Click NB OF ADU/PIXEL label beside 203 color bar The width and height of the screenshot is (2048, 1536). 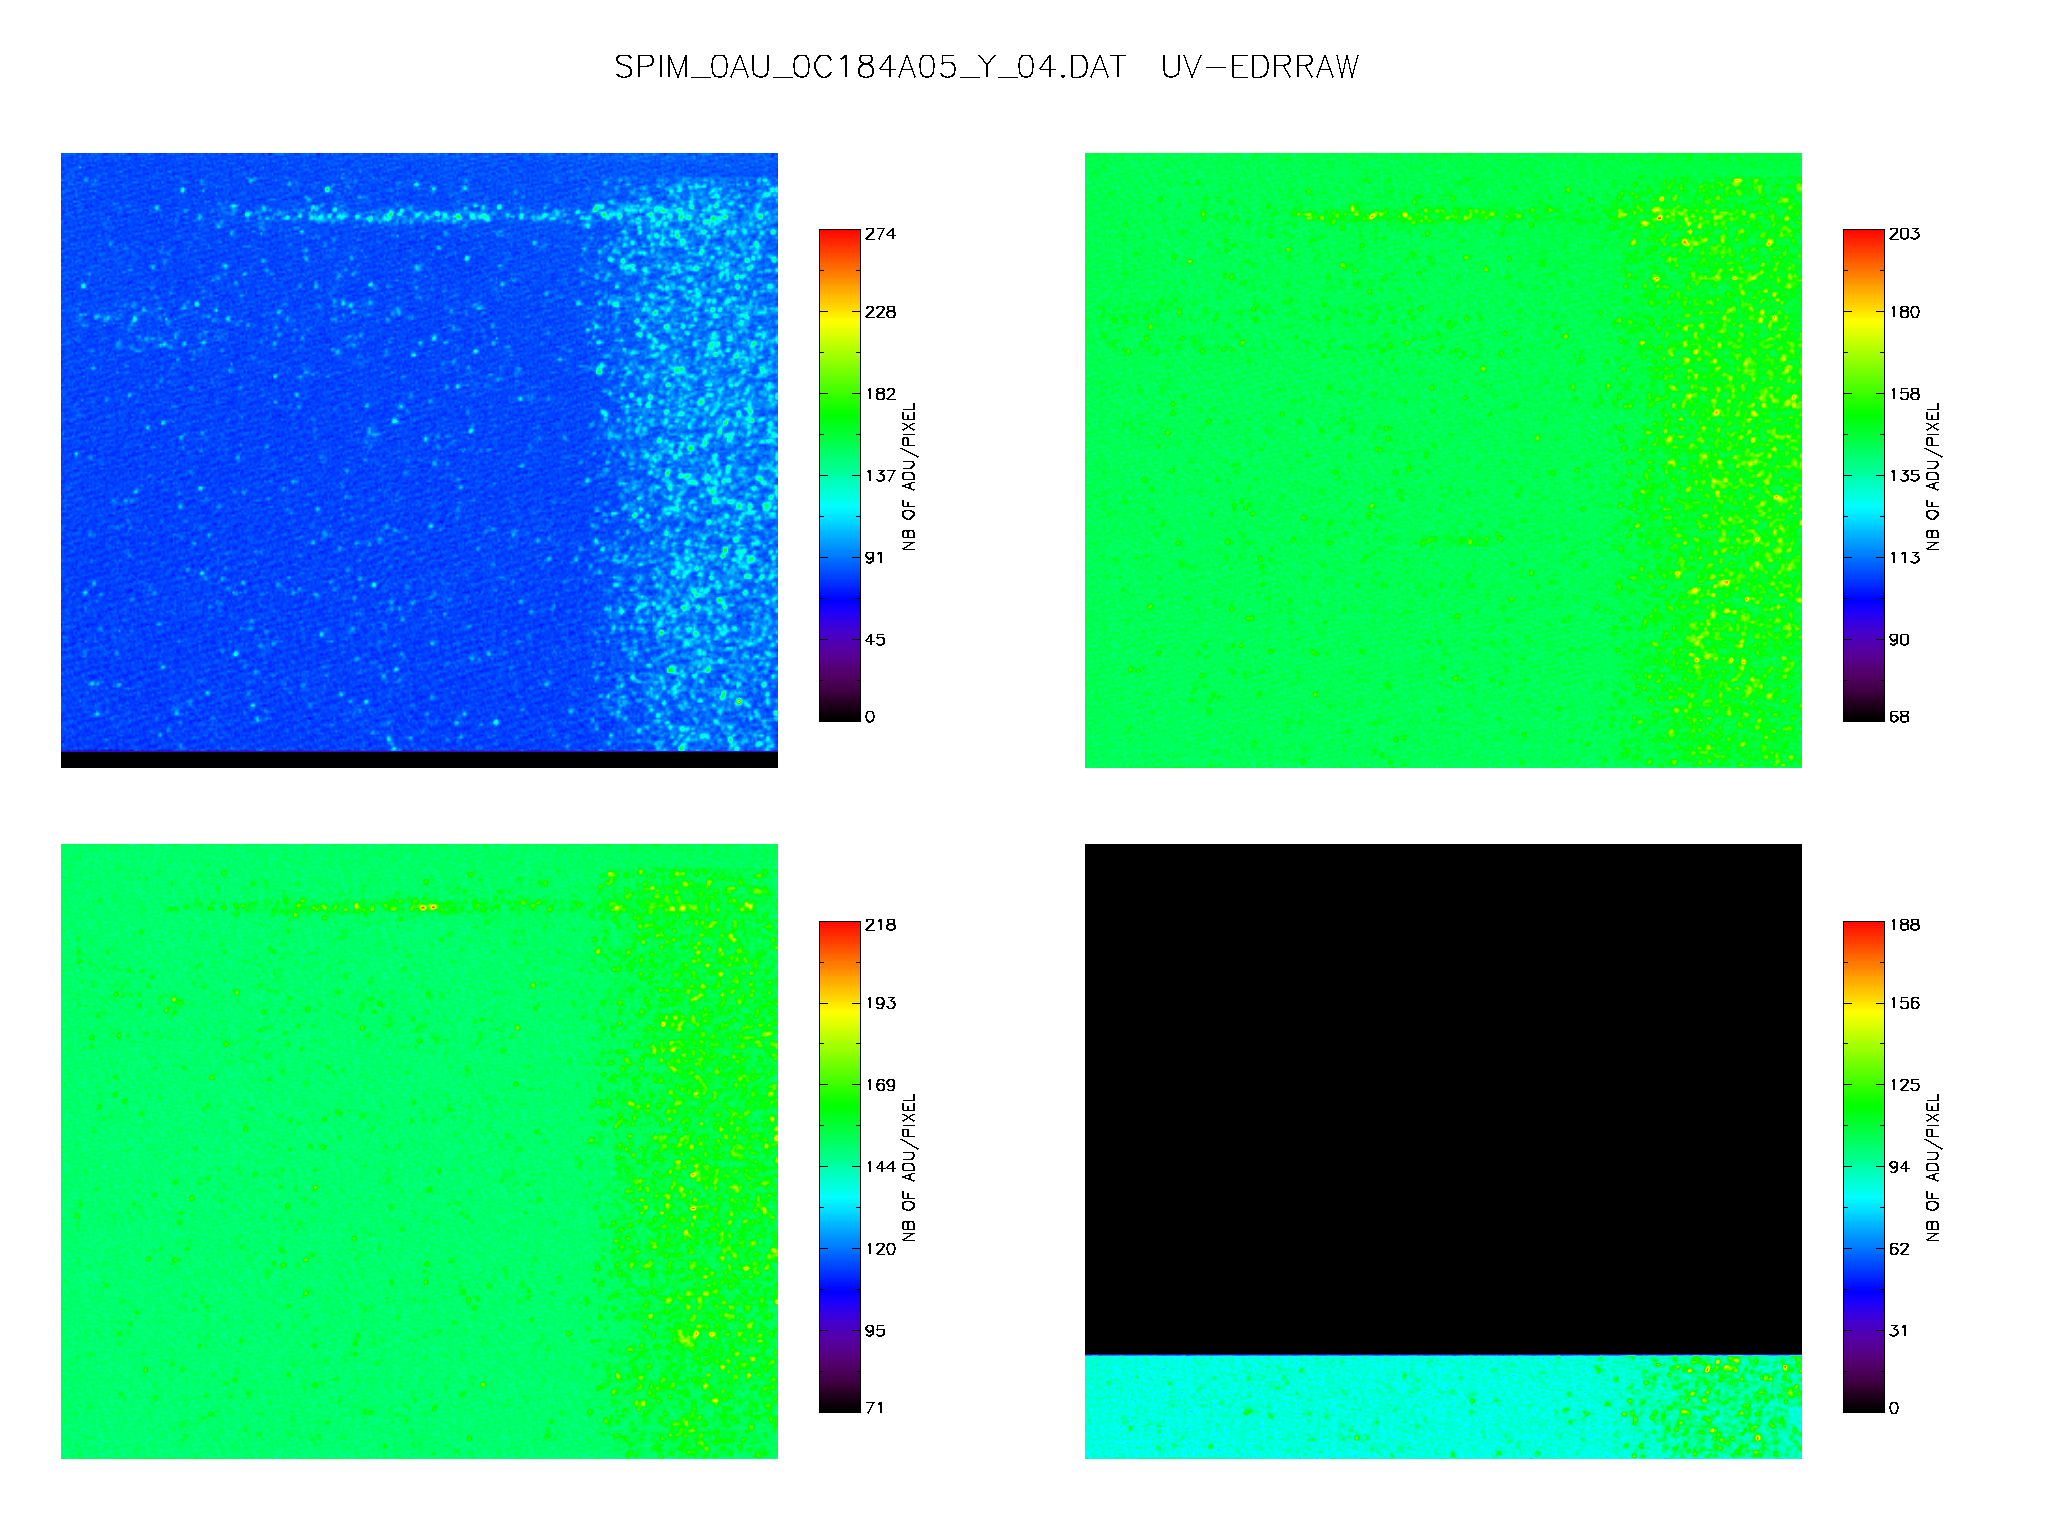click(x=1933, y=476)
